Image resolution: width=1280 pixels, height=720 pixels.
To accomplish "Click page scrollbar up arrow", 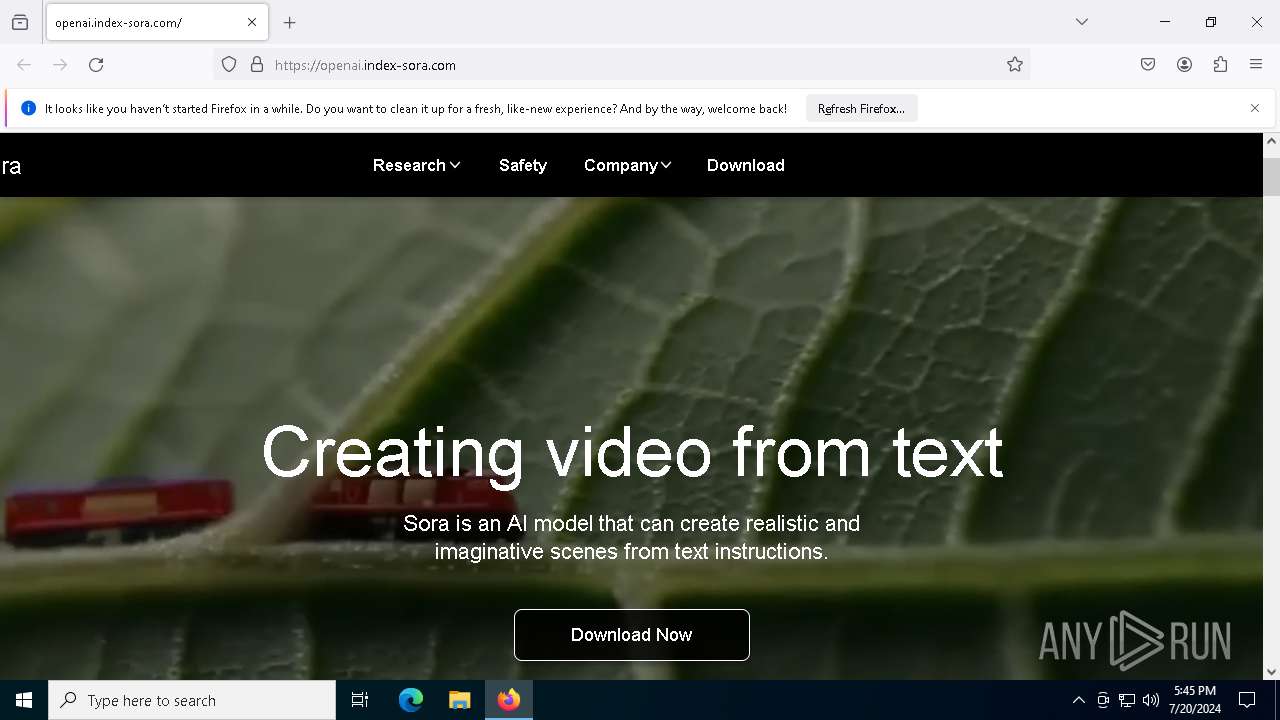I will click(x=1271, y=142).
